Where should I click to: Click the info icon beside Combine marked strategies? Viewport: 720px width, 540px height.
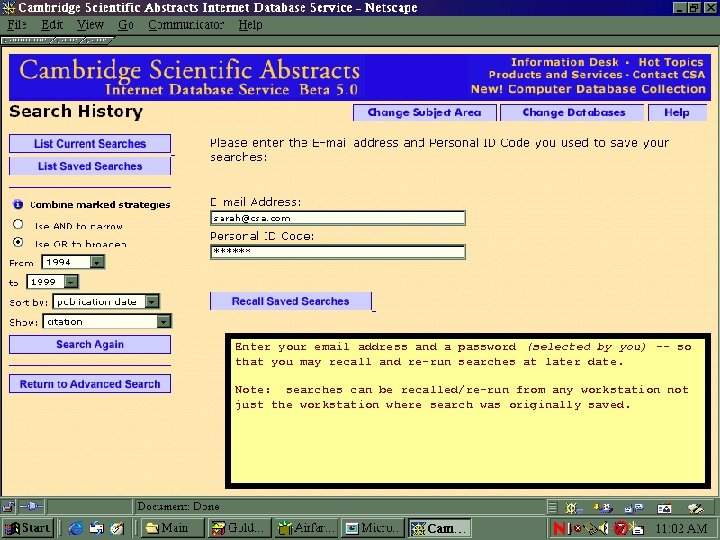[x=18, y=204]
